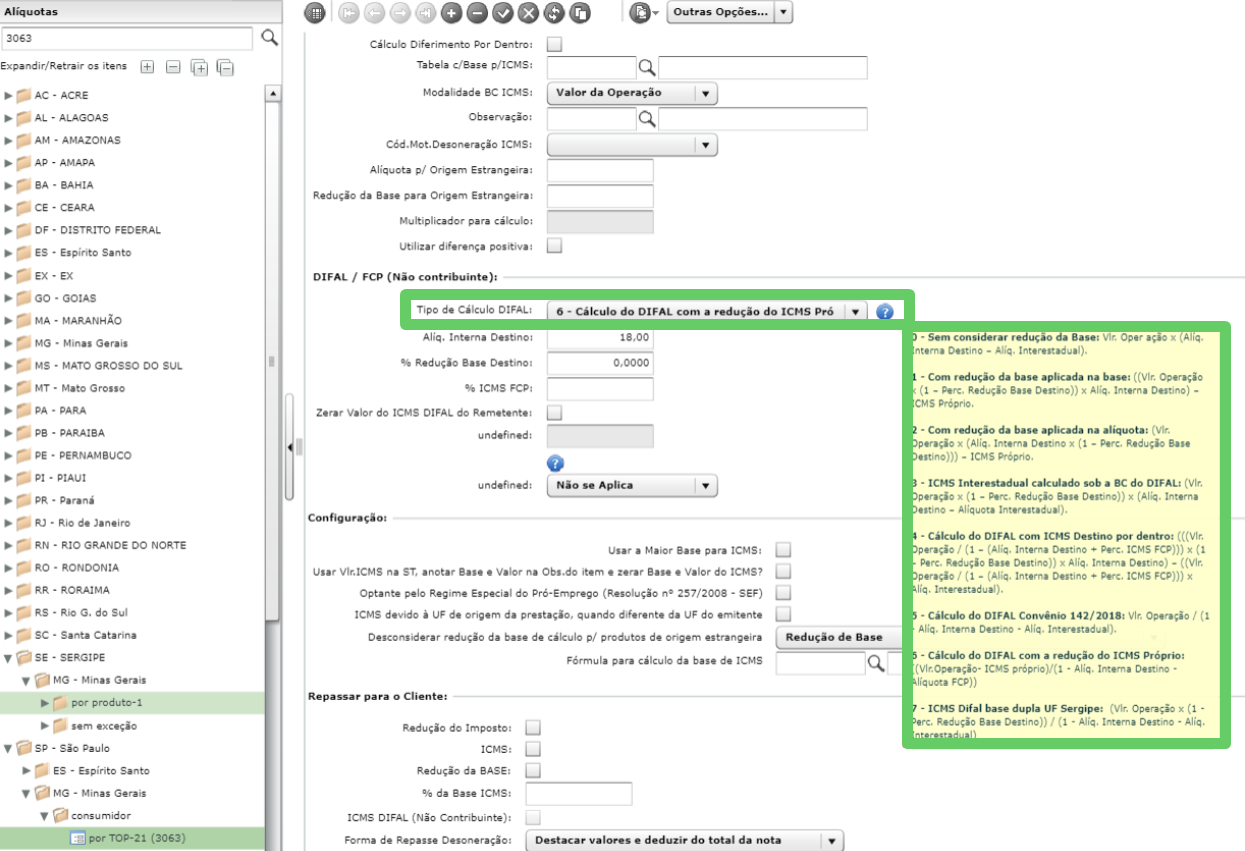The height and width of the screenshot is (851, 1245).
Task: Select por produto-1 tree folder
Action: (x=107, y=703)
